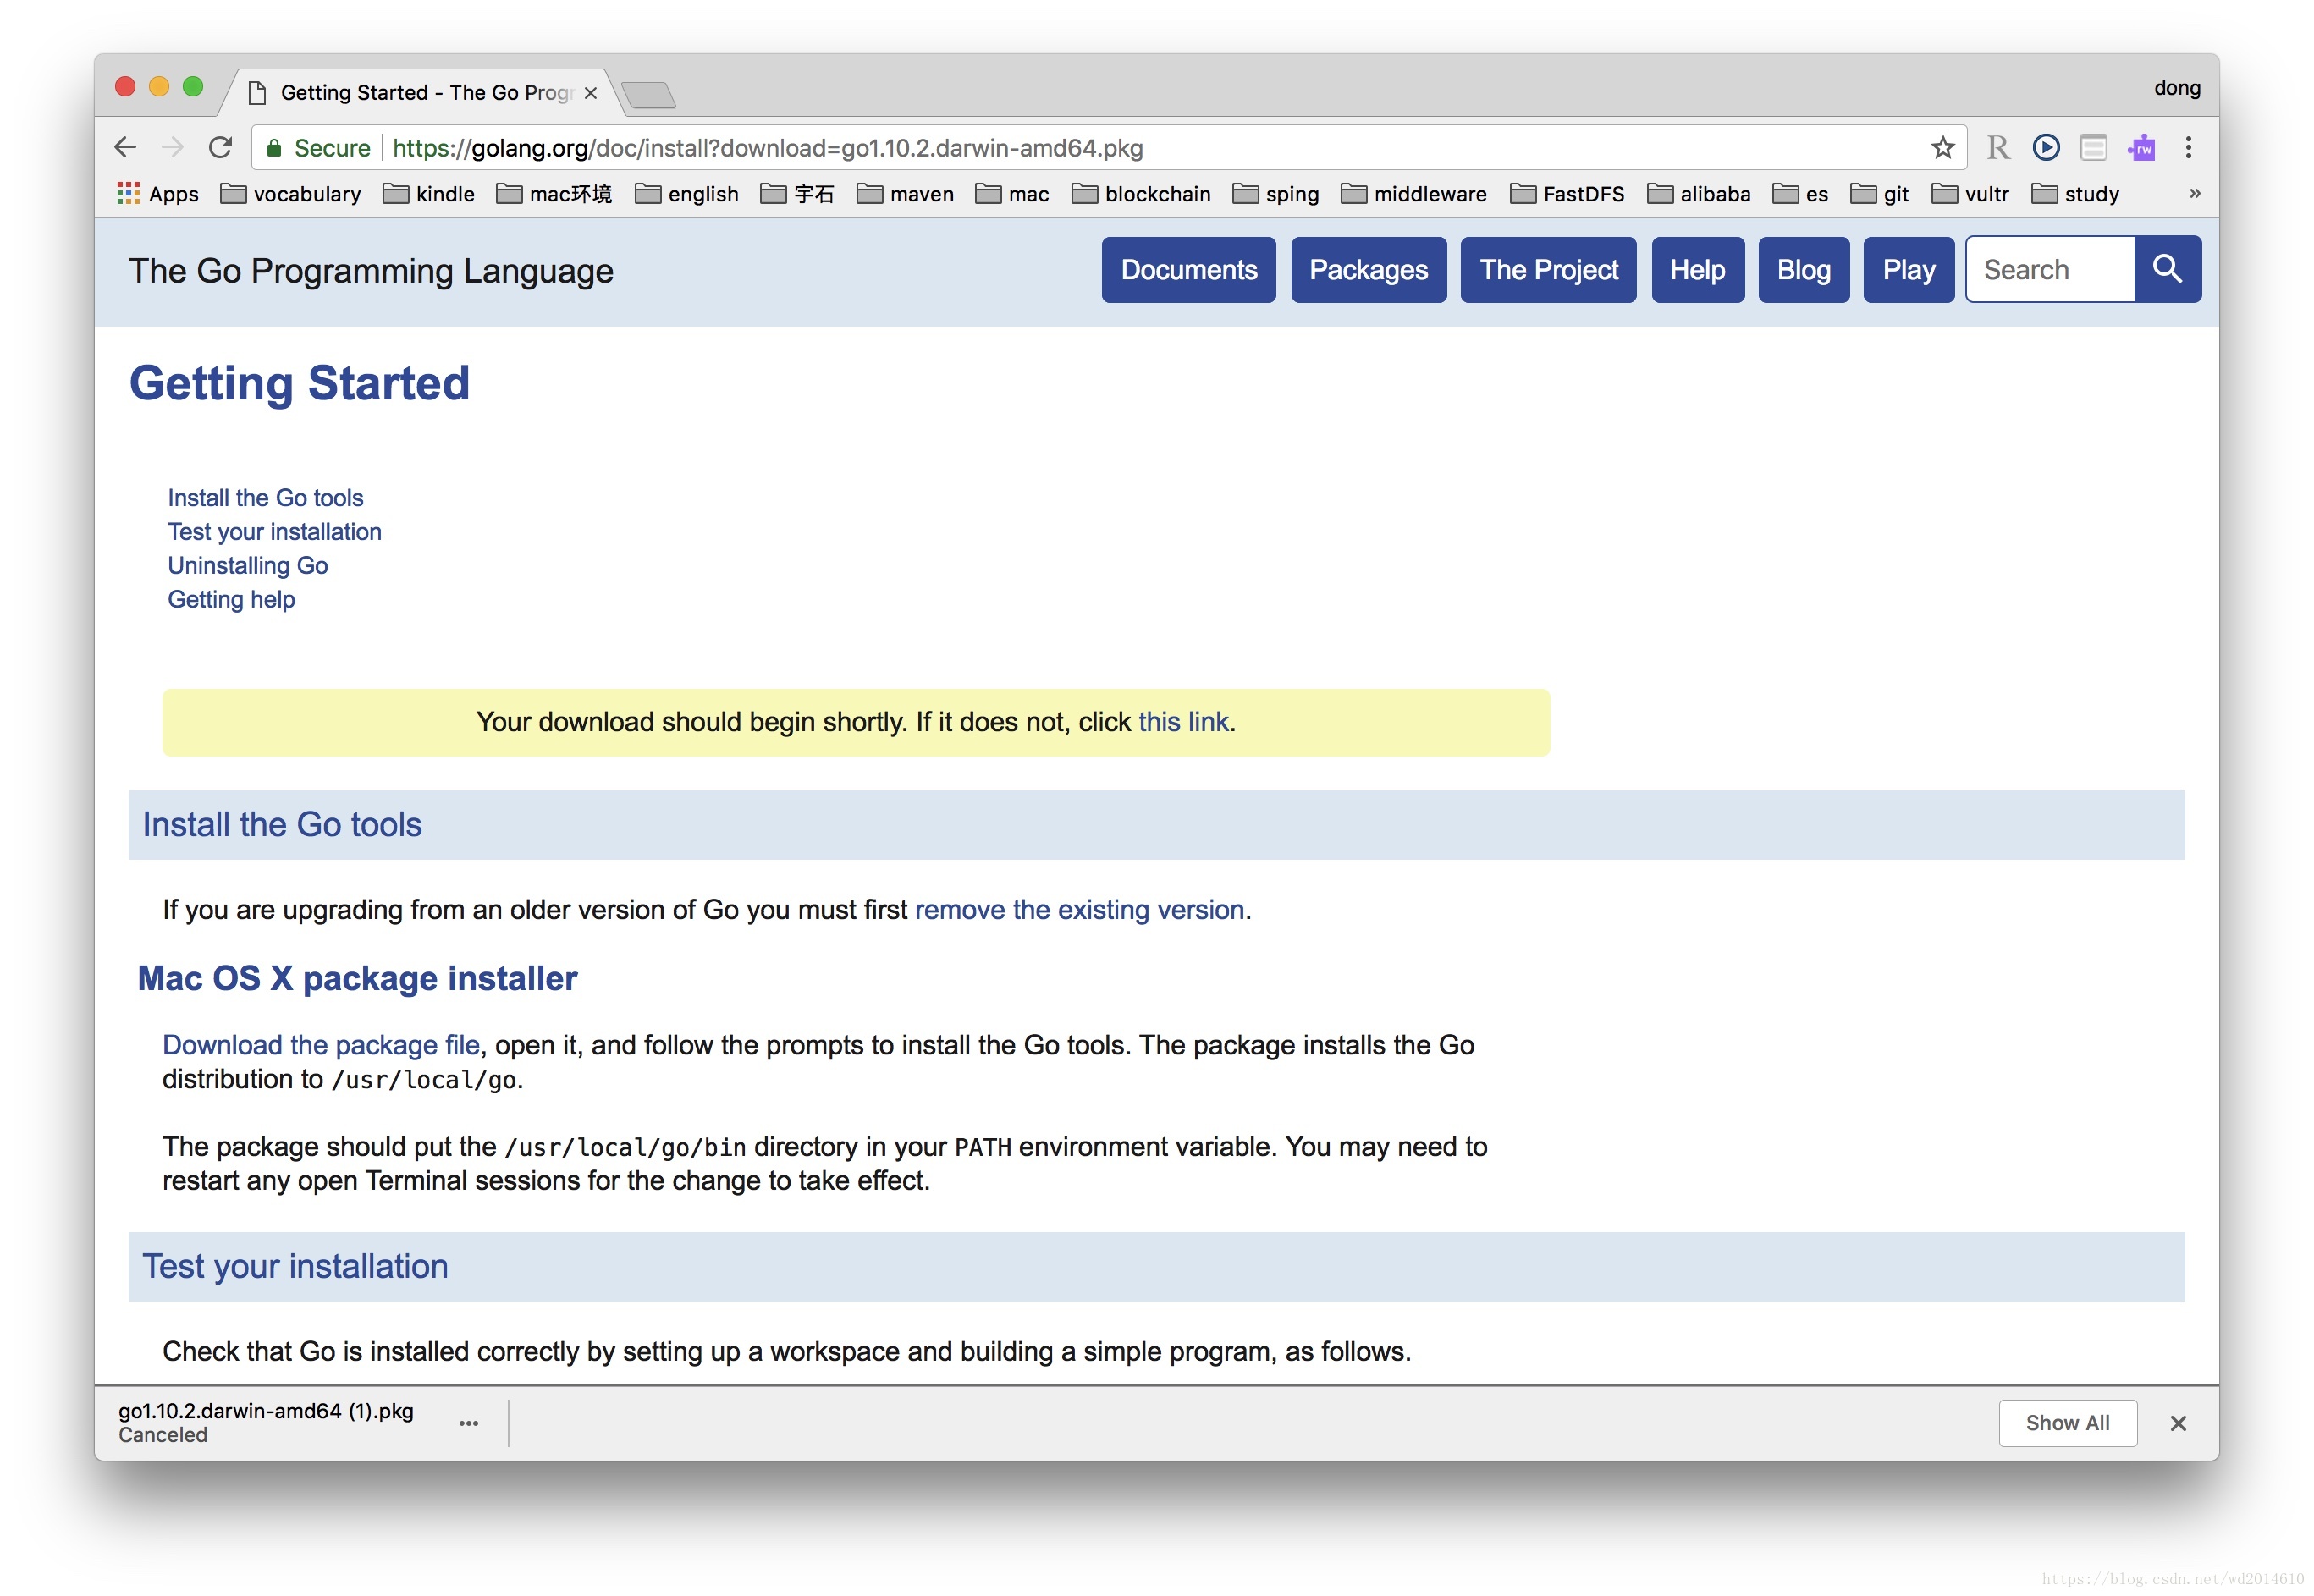The height and width of the screenshot is (1596, 2314).
Task: Open the kindle bookmarks folder
Action: [x=429, y=194]
